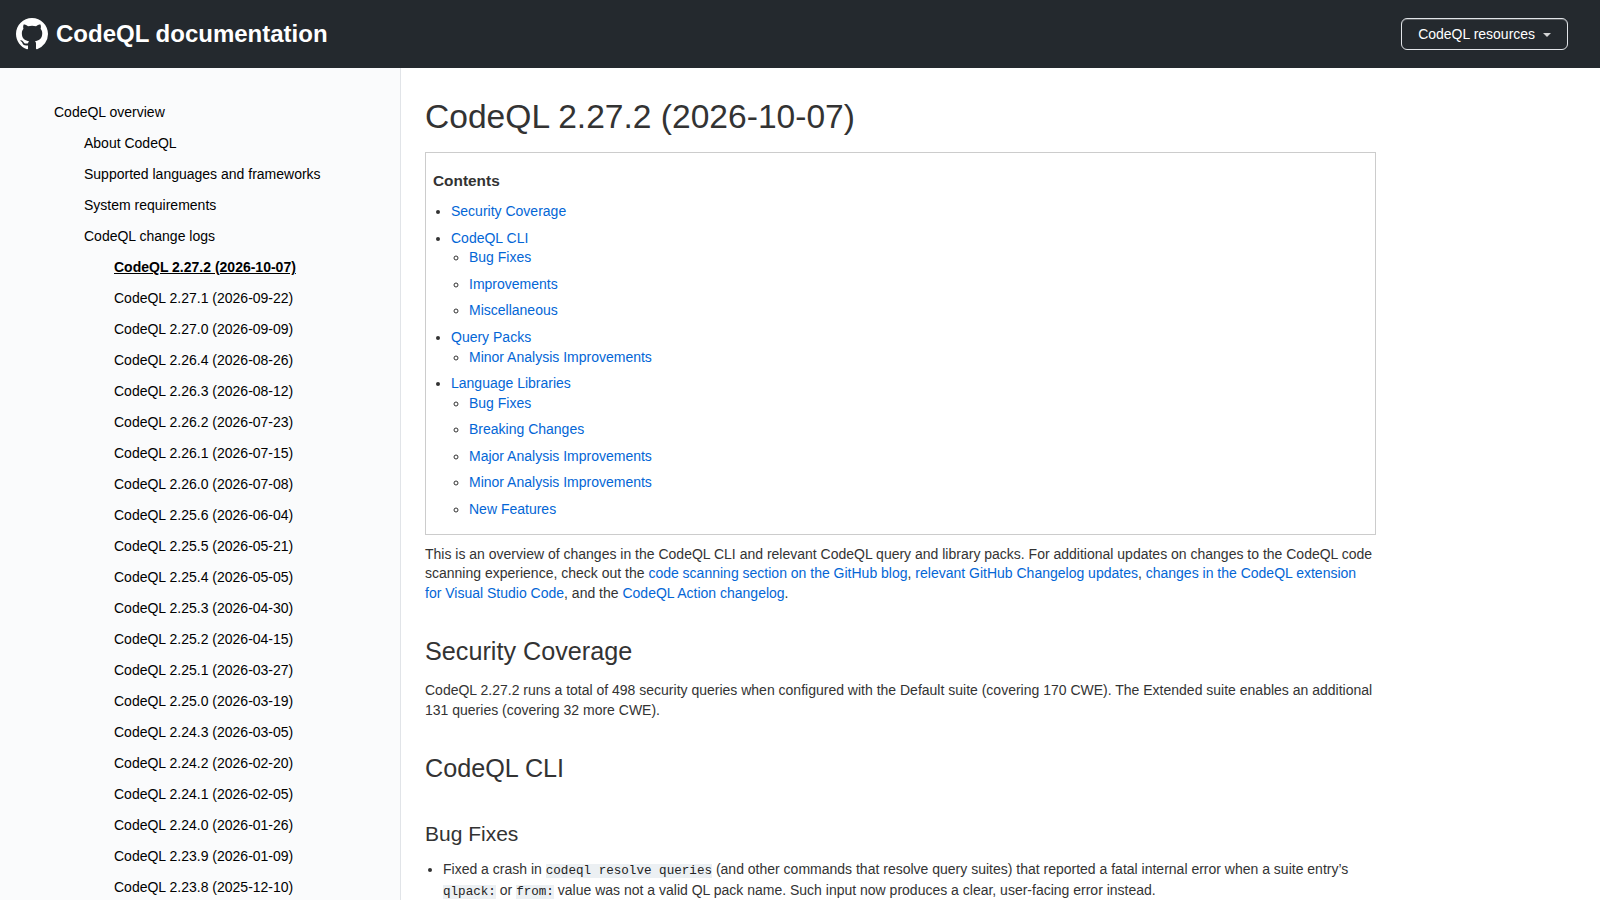
Task: Open CodeQL 2.25.3 (2026-04-30) changelog
Action: coord(203,608)
